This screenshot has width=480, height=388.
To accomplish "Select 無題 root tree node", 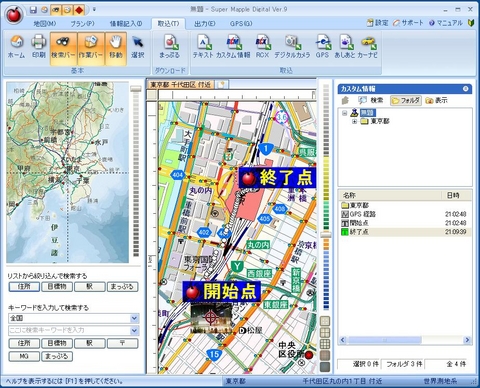I will point(367,113).
